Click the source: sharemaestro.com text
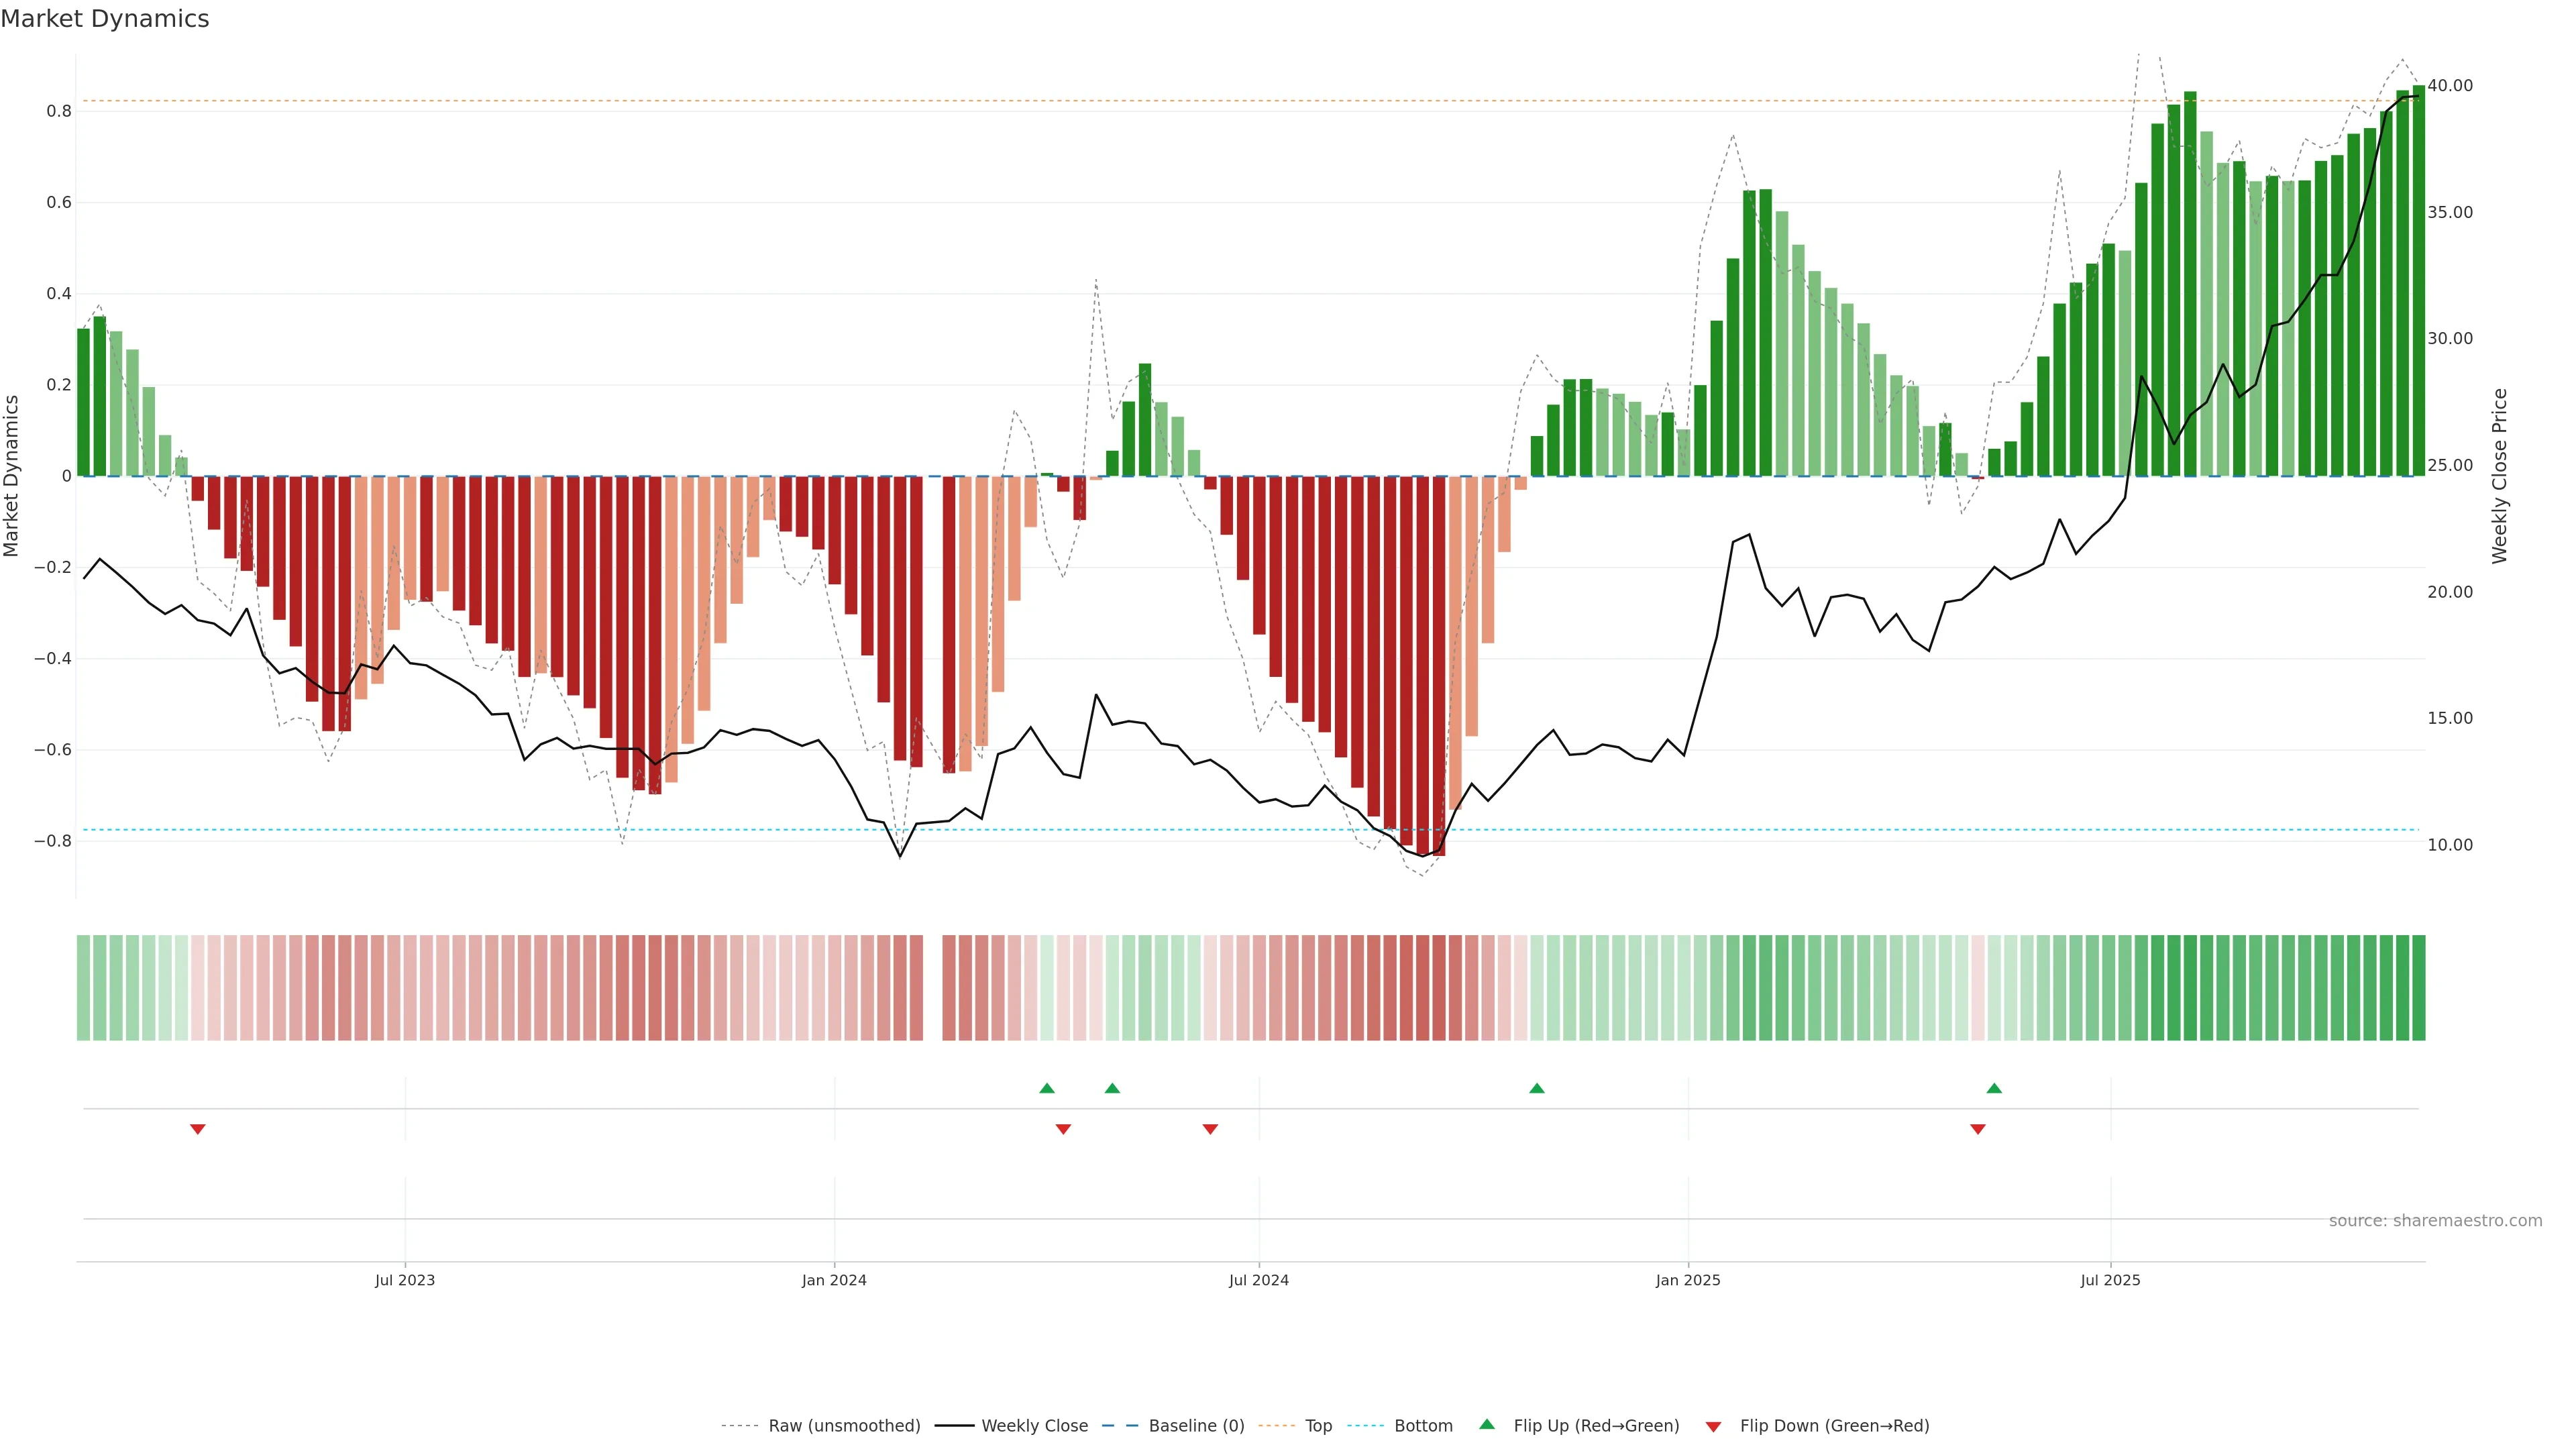2576x1449 pixels. point(2435,1220)
